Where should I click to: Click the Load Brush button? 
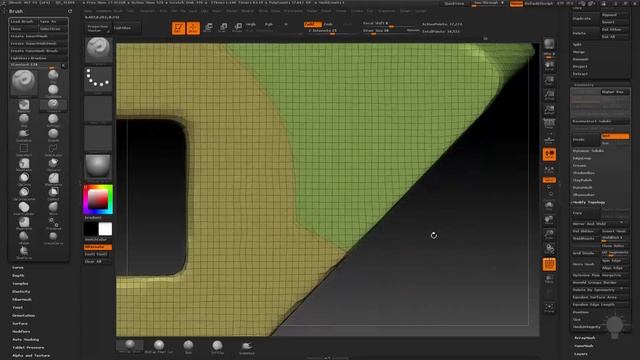pos(24,21)
